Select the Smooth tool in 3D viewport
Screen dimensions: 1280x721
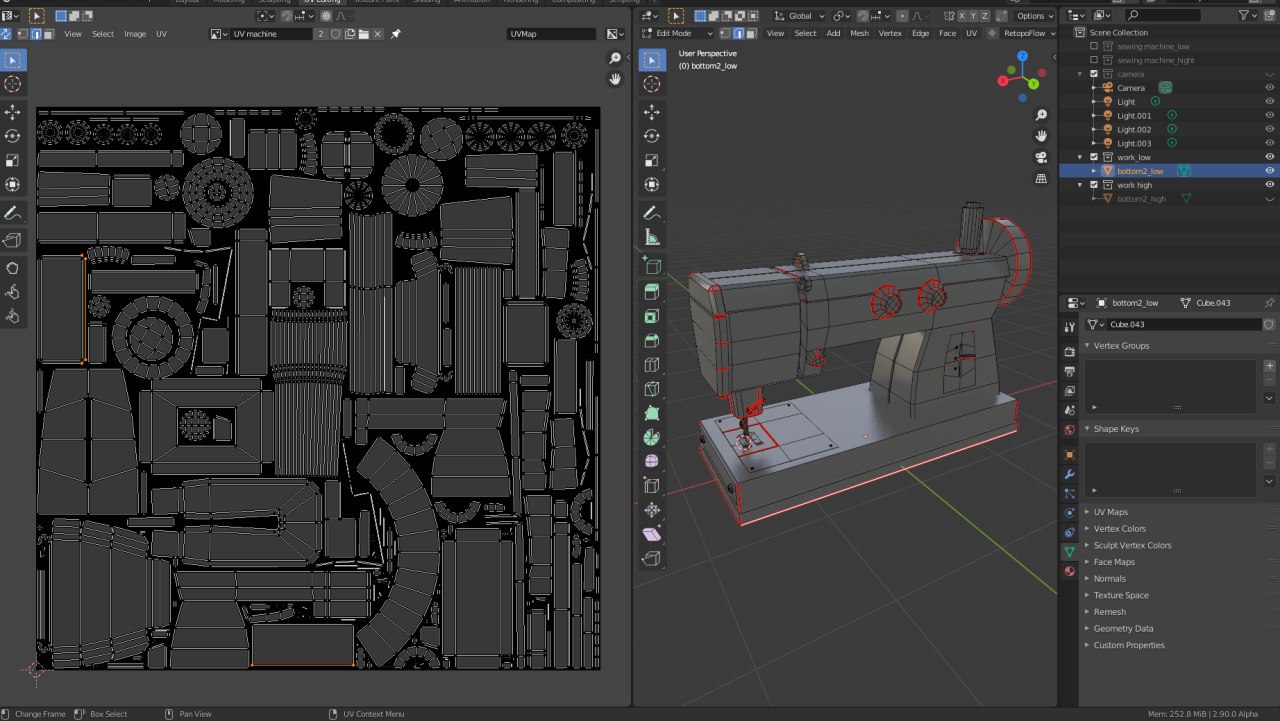coord(652,462)
